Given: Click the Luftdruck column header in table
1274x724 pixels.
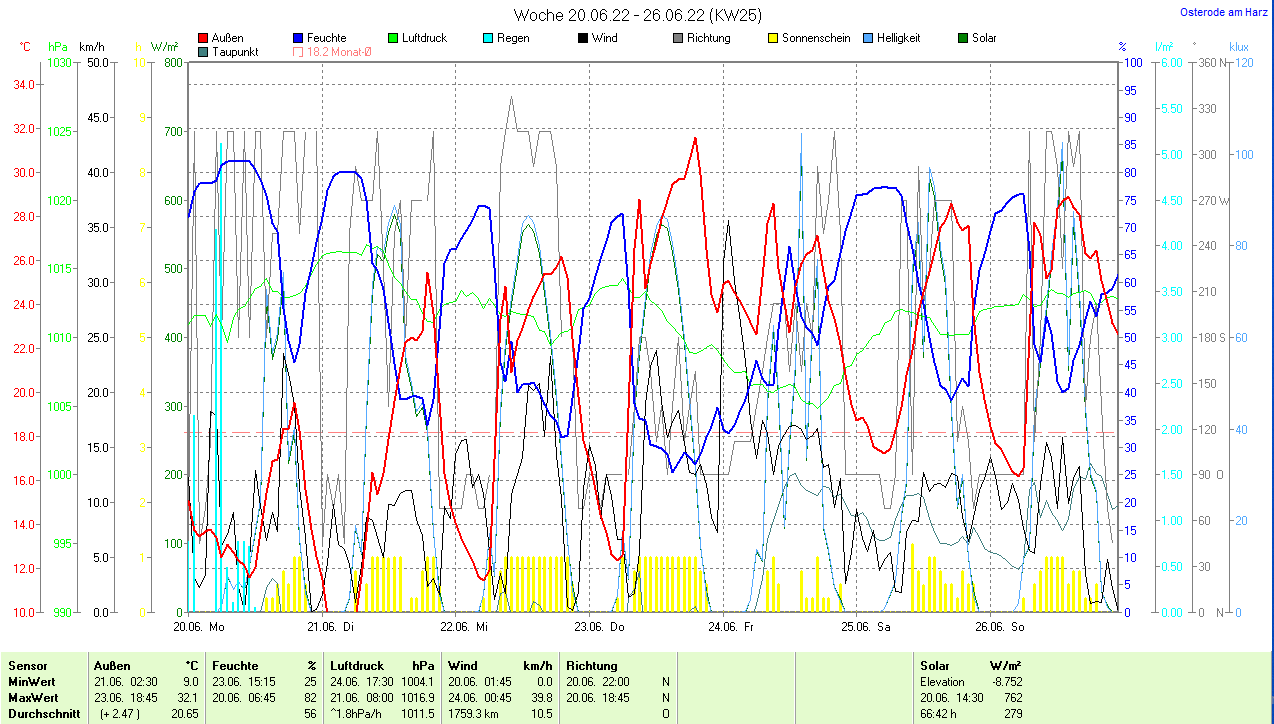Looking at the screenshot, I should click(357, 665).
